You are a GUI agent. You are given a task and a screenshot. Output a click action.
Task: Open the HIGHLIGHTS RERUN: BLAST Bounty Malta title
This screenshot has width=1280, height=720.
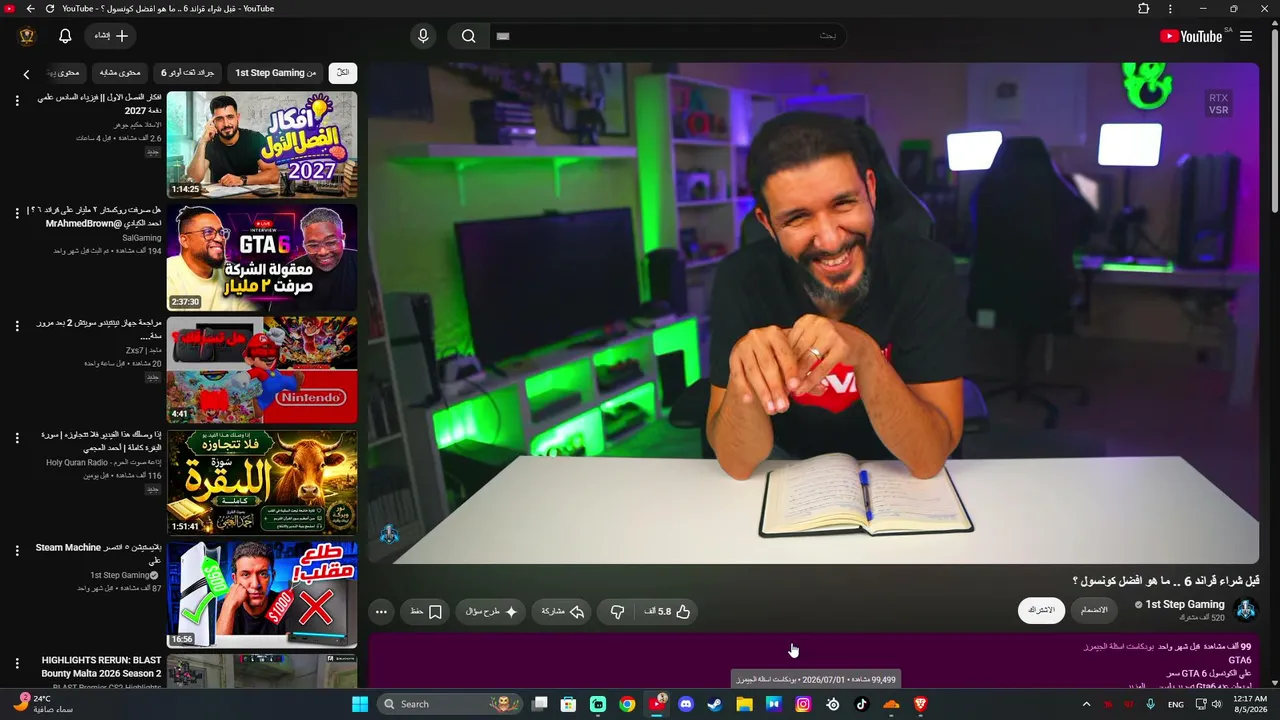click(x=101, y=667)
